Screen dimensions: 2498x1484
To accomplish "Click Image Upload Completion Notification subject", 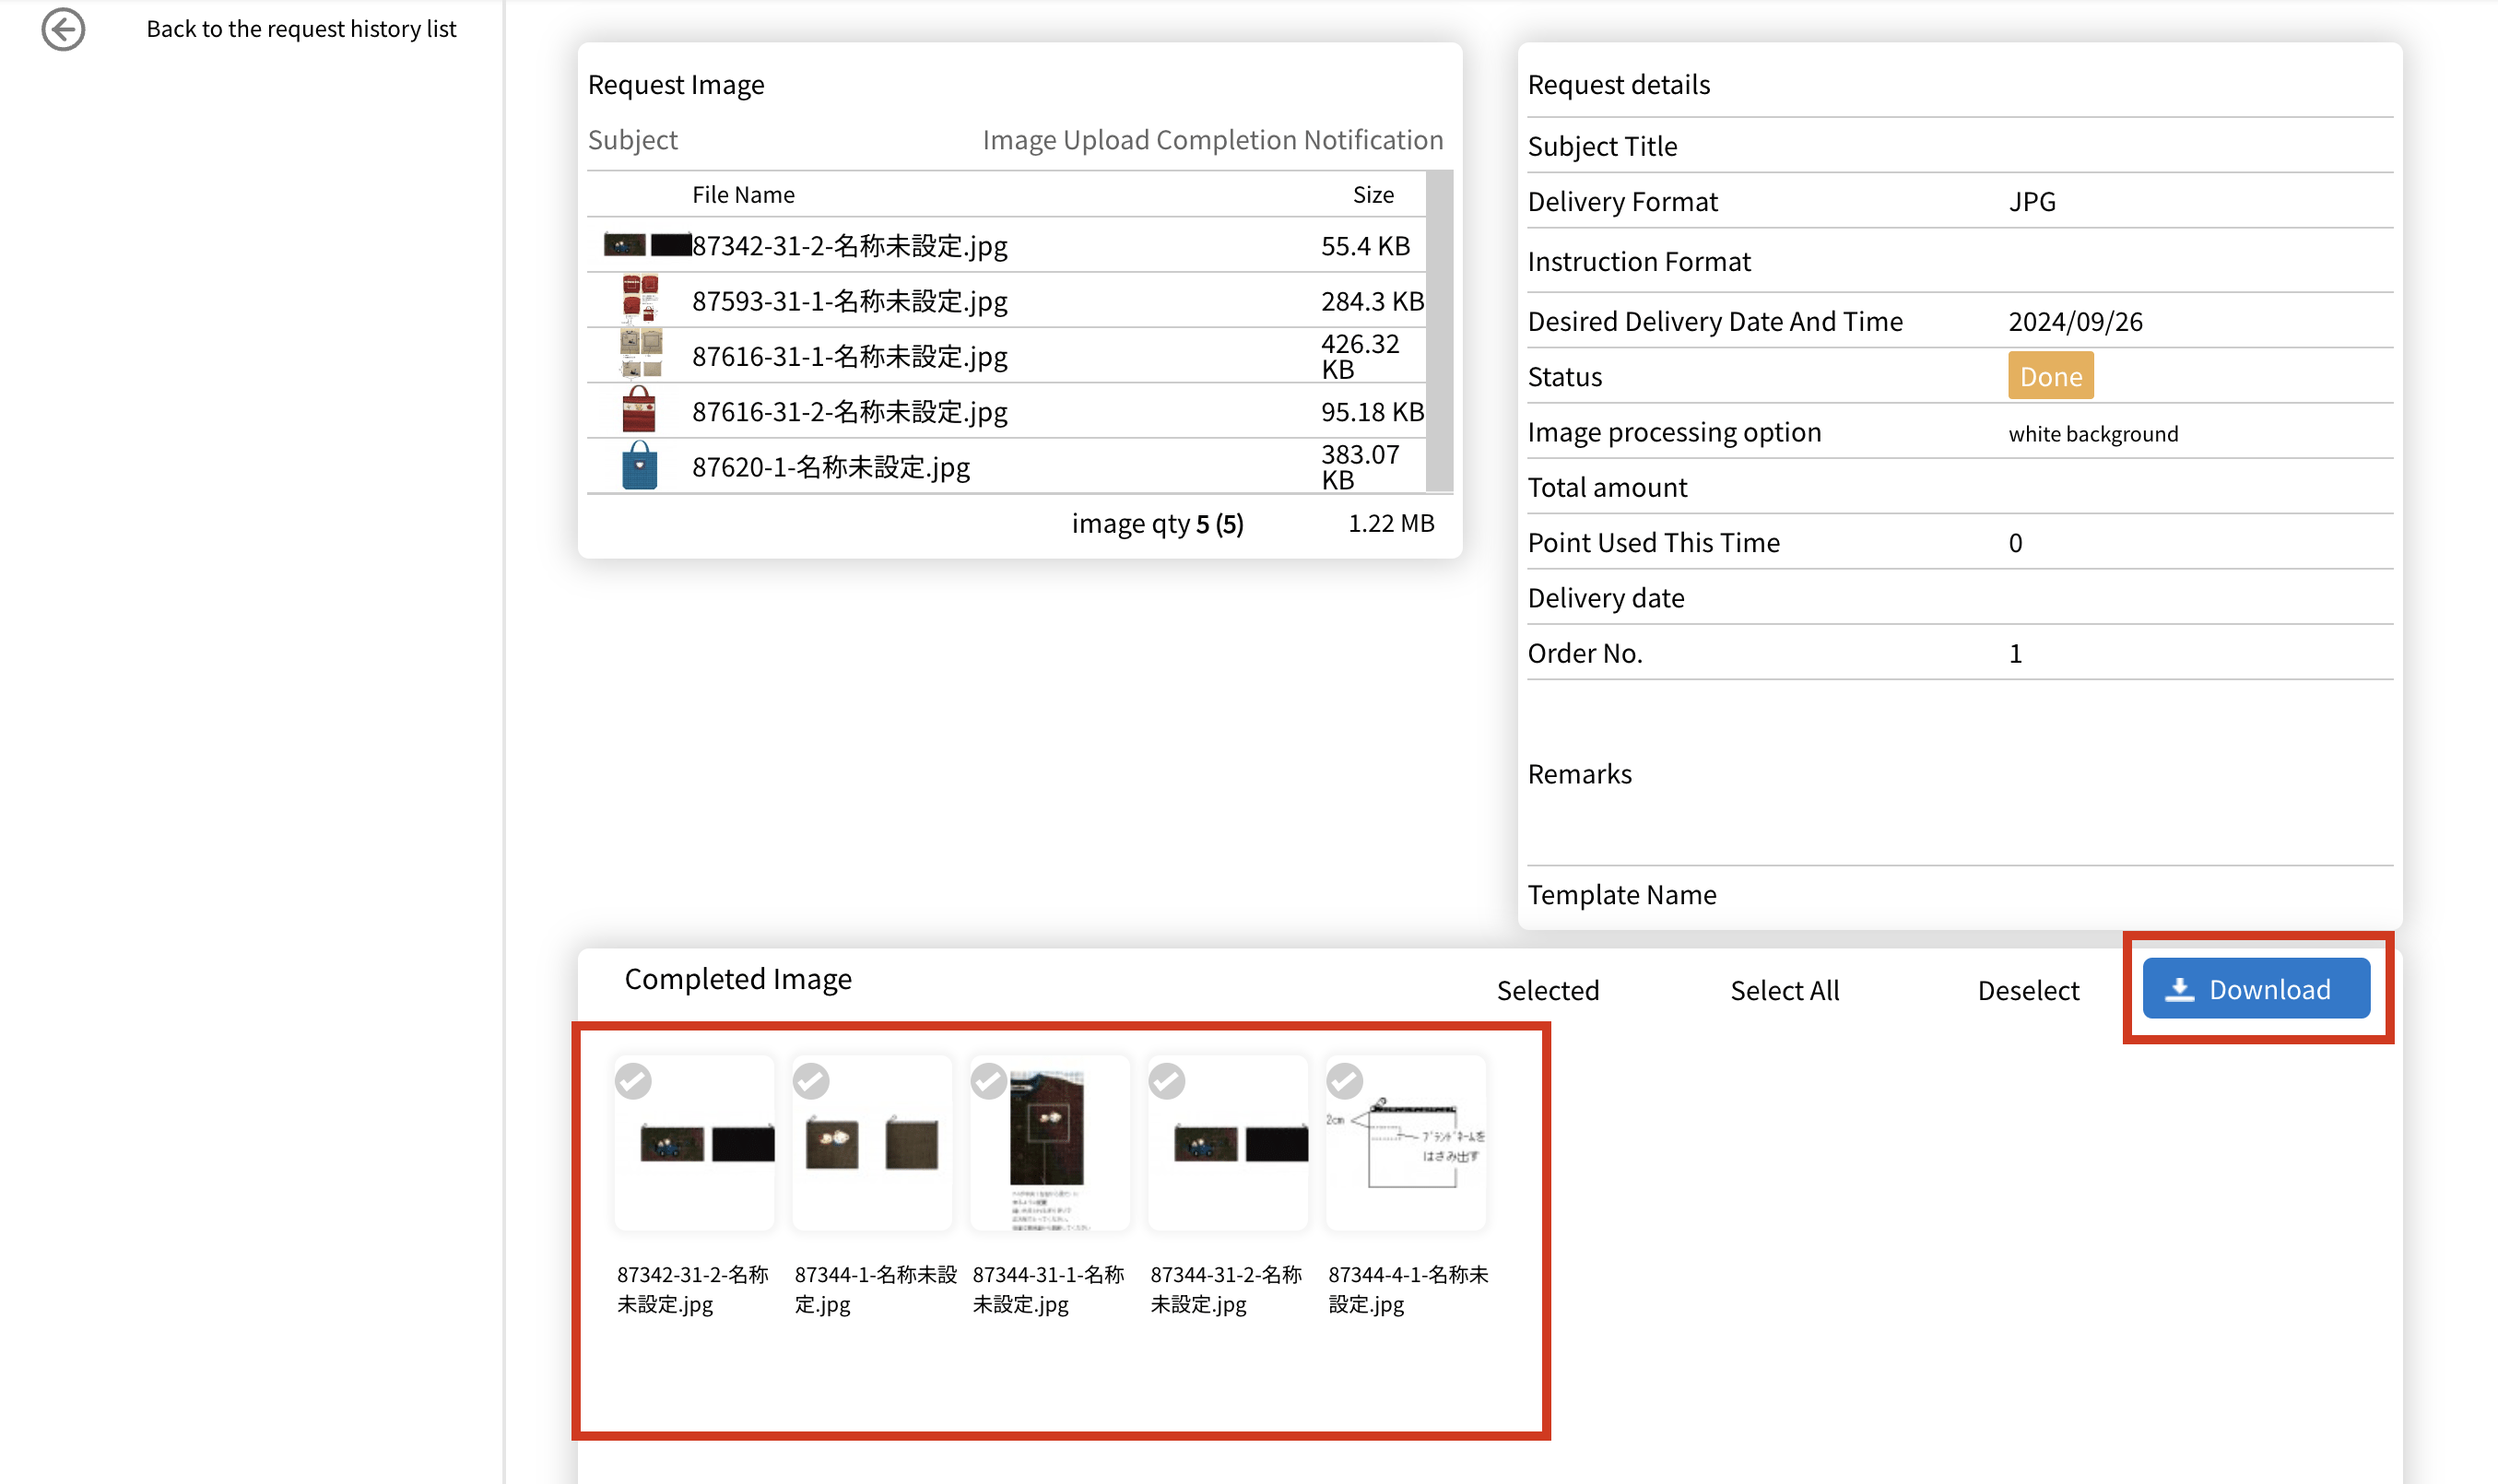I will (x=1212, y=139).
